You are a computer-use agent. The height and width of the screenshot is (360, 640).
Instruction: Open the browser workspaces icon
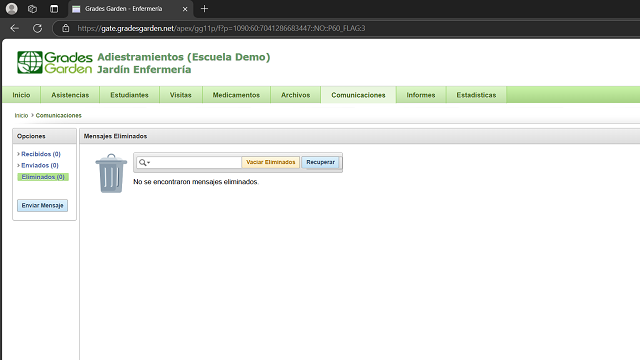click(32, 9)
